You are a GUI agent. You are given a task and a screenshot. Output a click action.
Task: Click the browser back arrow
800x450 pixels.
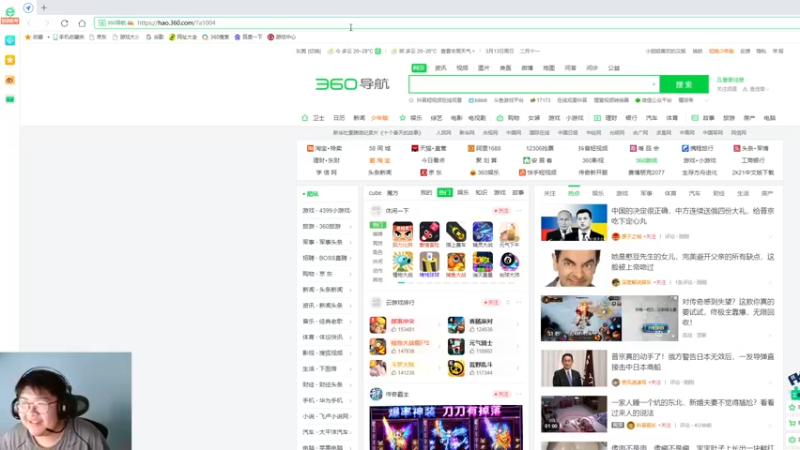(x=30, y=23)
